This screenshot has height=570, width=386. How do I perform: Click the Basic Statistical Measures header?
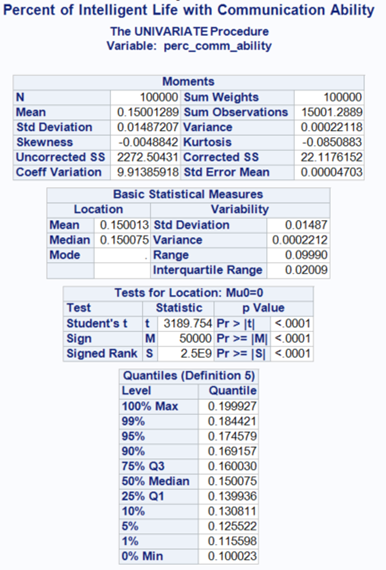188,194
